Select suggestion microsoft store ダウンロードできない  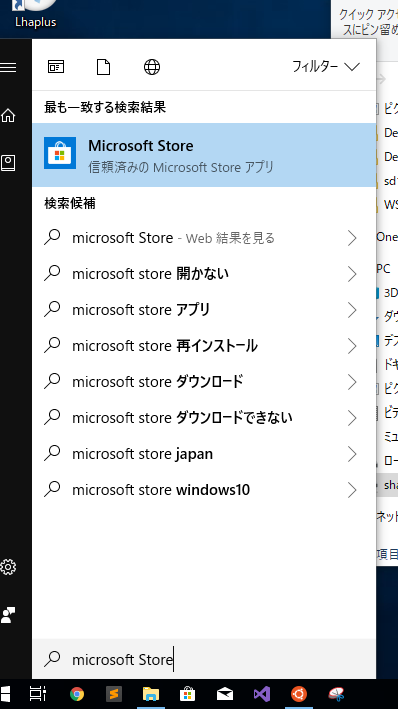[x=204, y=418]
